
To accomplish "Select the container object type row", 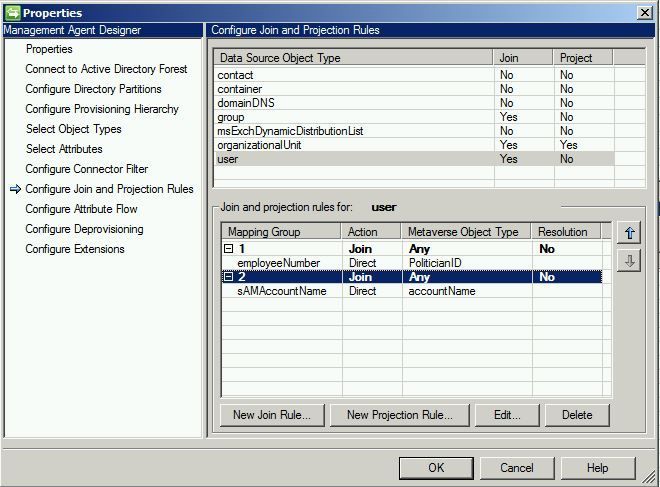I will (x=414, y=89).
